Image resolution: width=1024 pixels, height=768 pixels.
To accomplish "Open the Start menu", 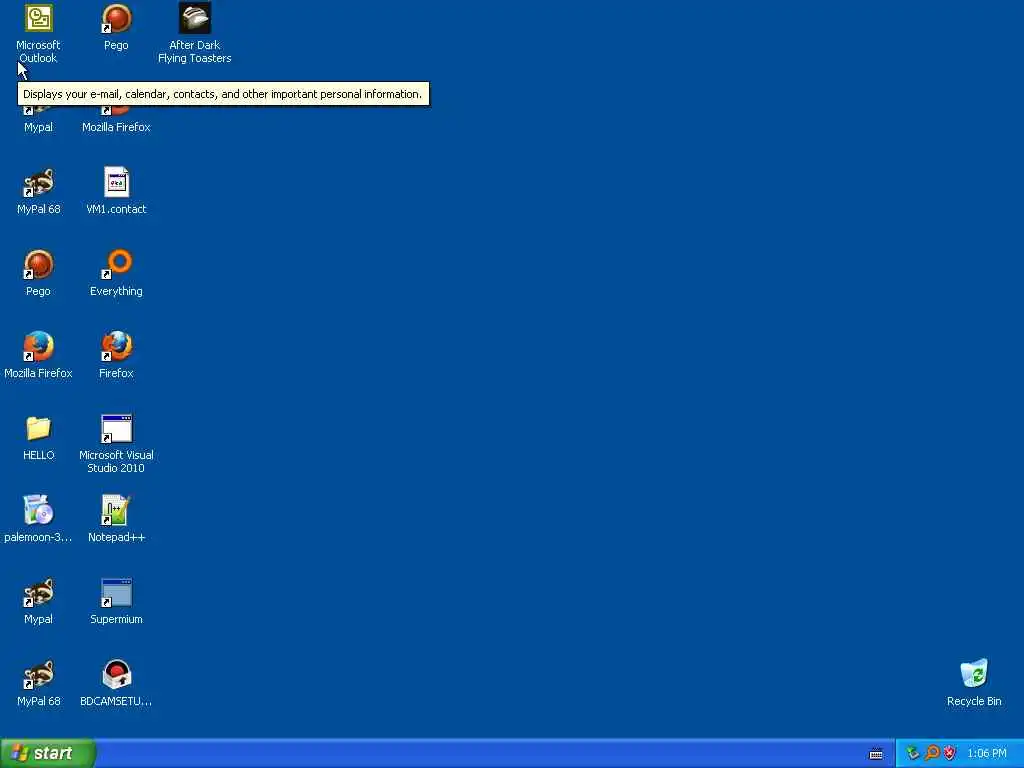I will 48,754.
